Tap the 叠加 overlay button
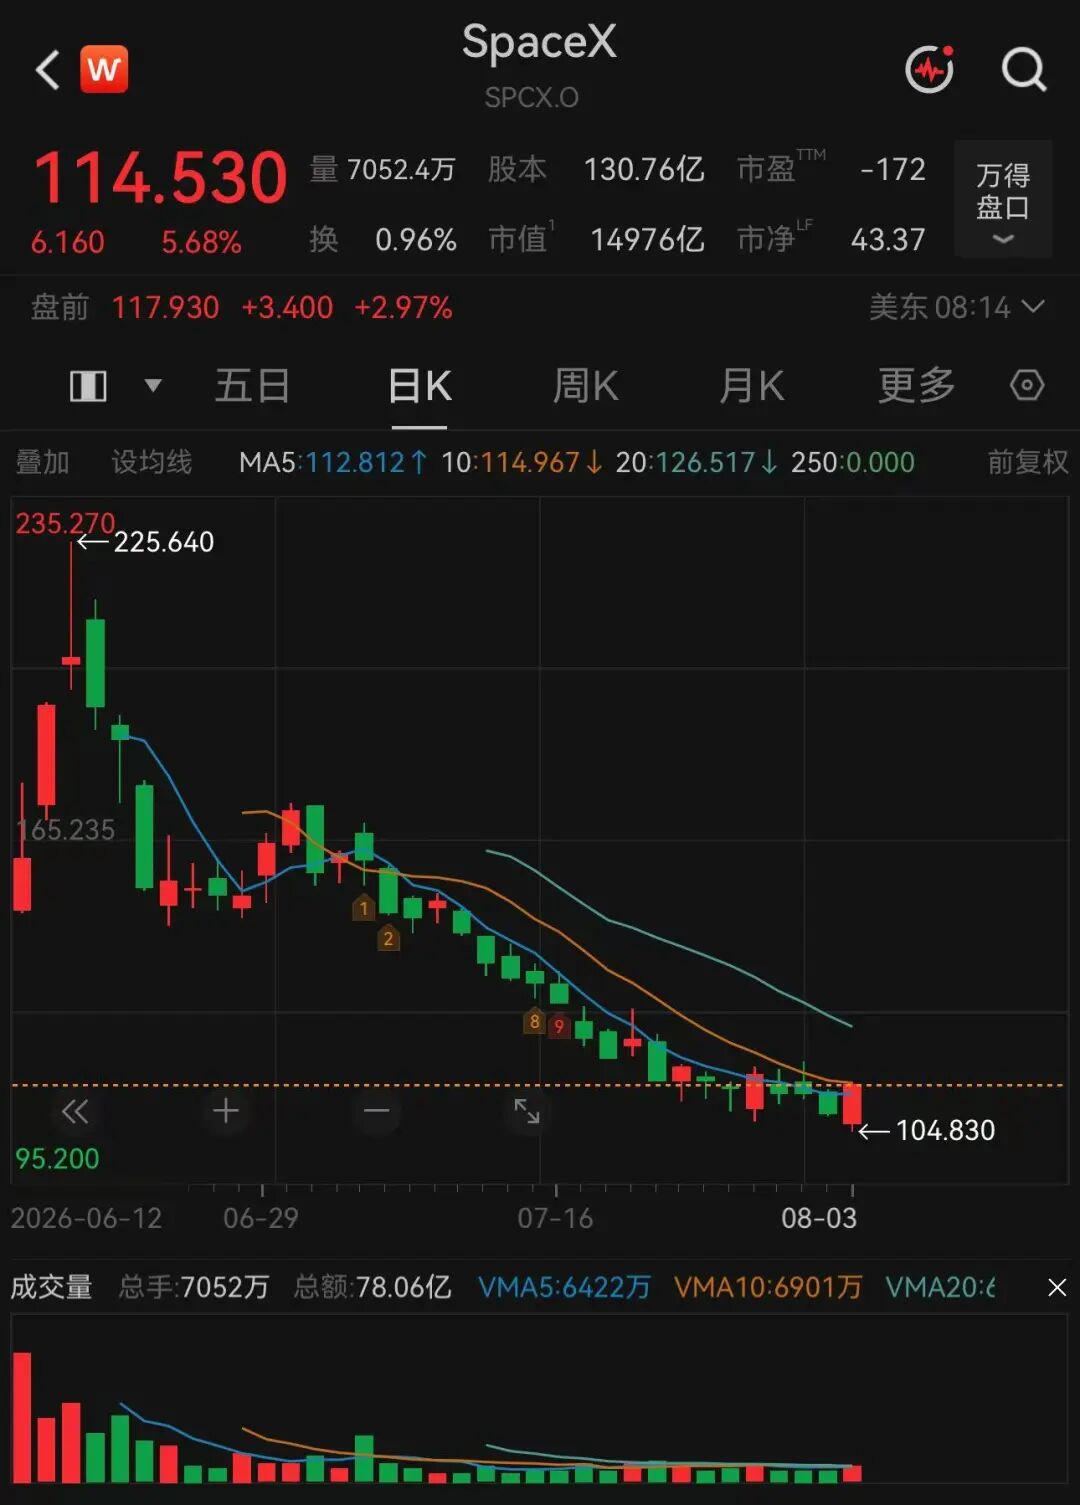The image size is (1080, 1505). pos(42,462)
